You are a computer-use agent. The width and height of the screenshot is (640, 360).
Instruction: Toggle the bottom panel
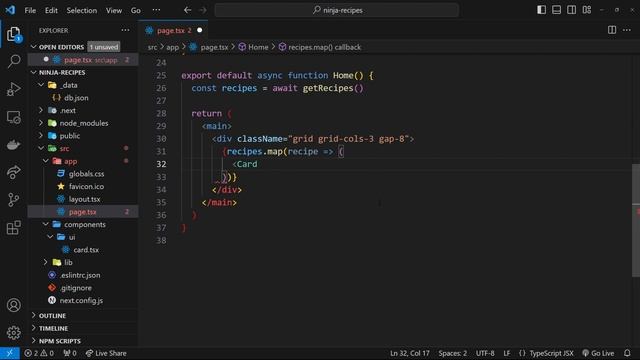pyautogui.click(x=556, y=10)
